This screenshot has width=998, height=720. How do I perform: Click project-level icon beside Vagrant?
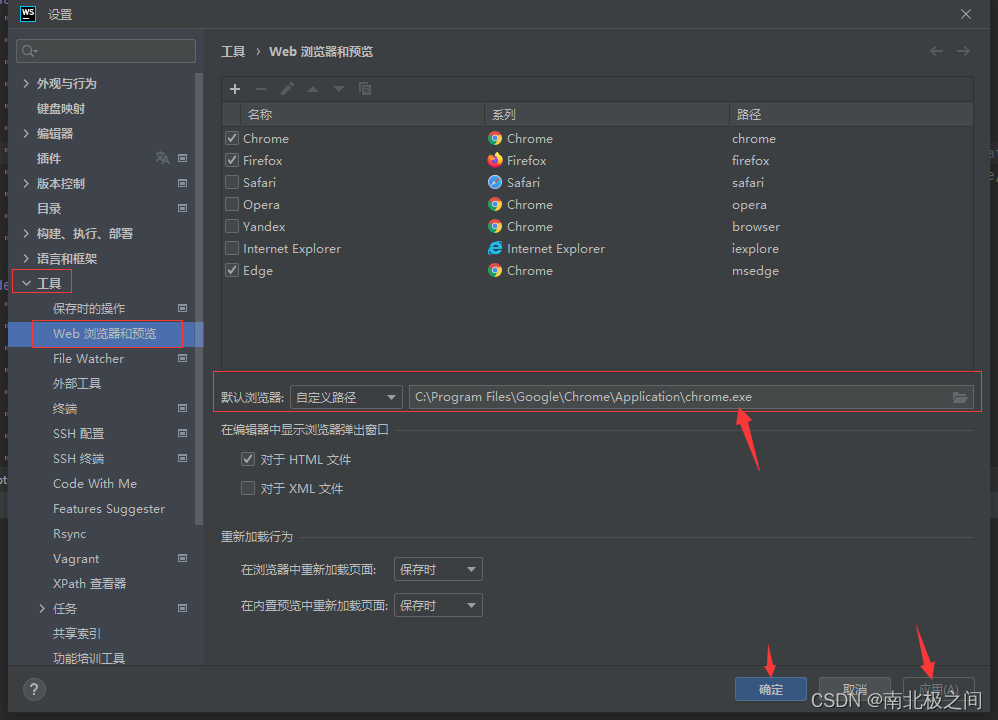[183, 558]
